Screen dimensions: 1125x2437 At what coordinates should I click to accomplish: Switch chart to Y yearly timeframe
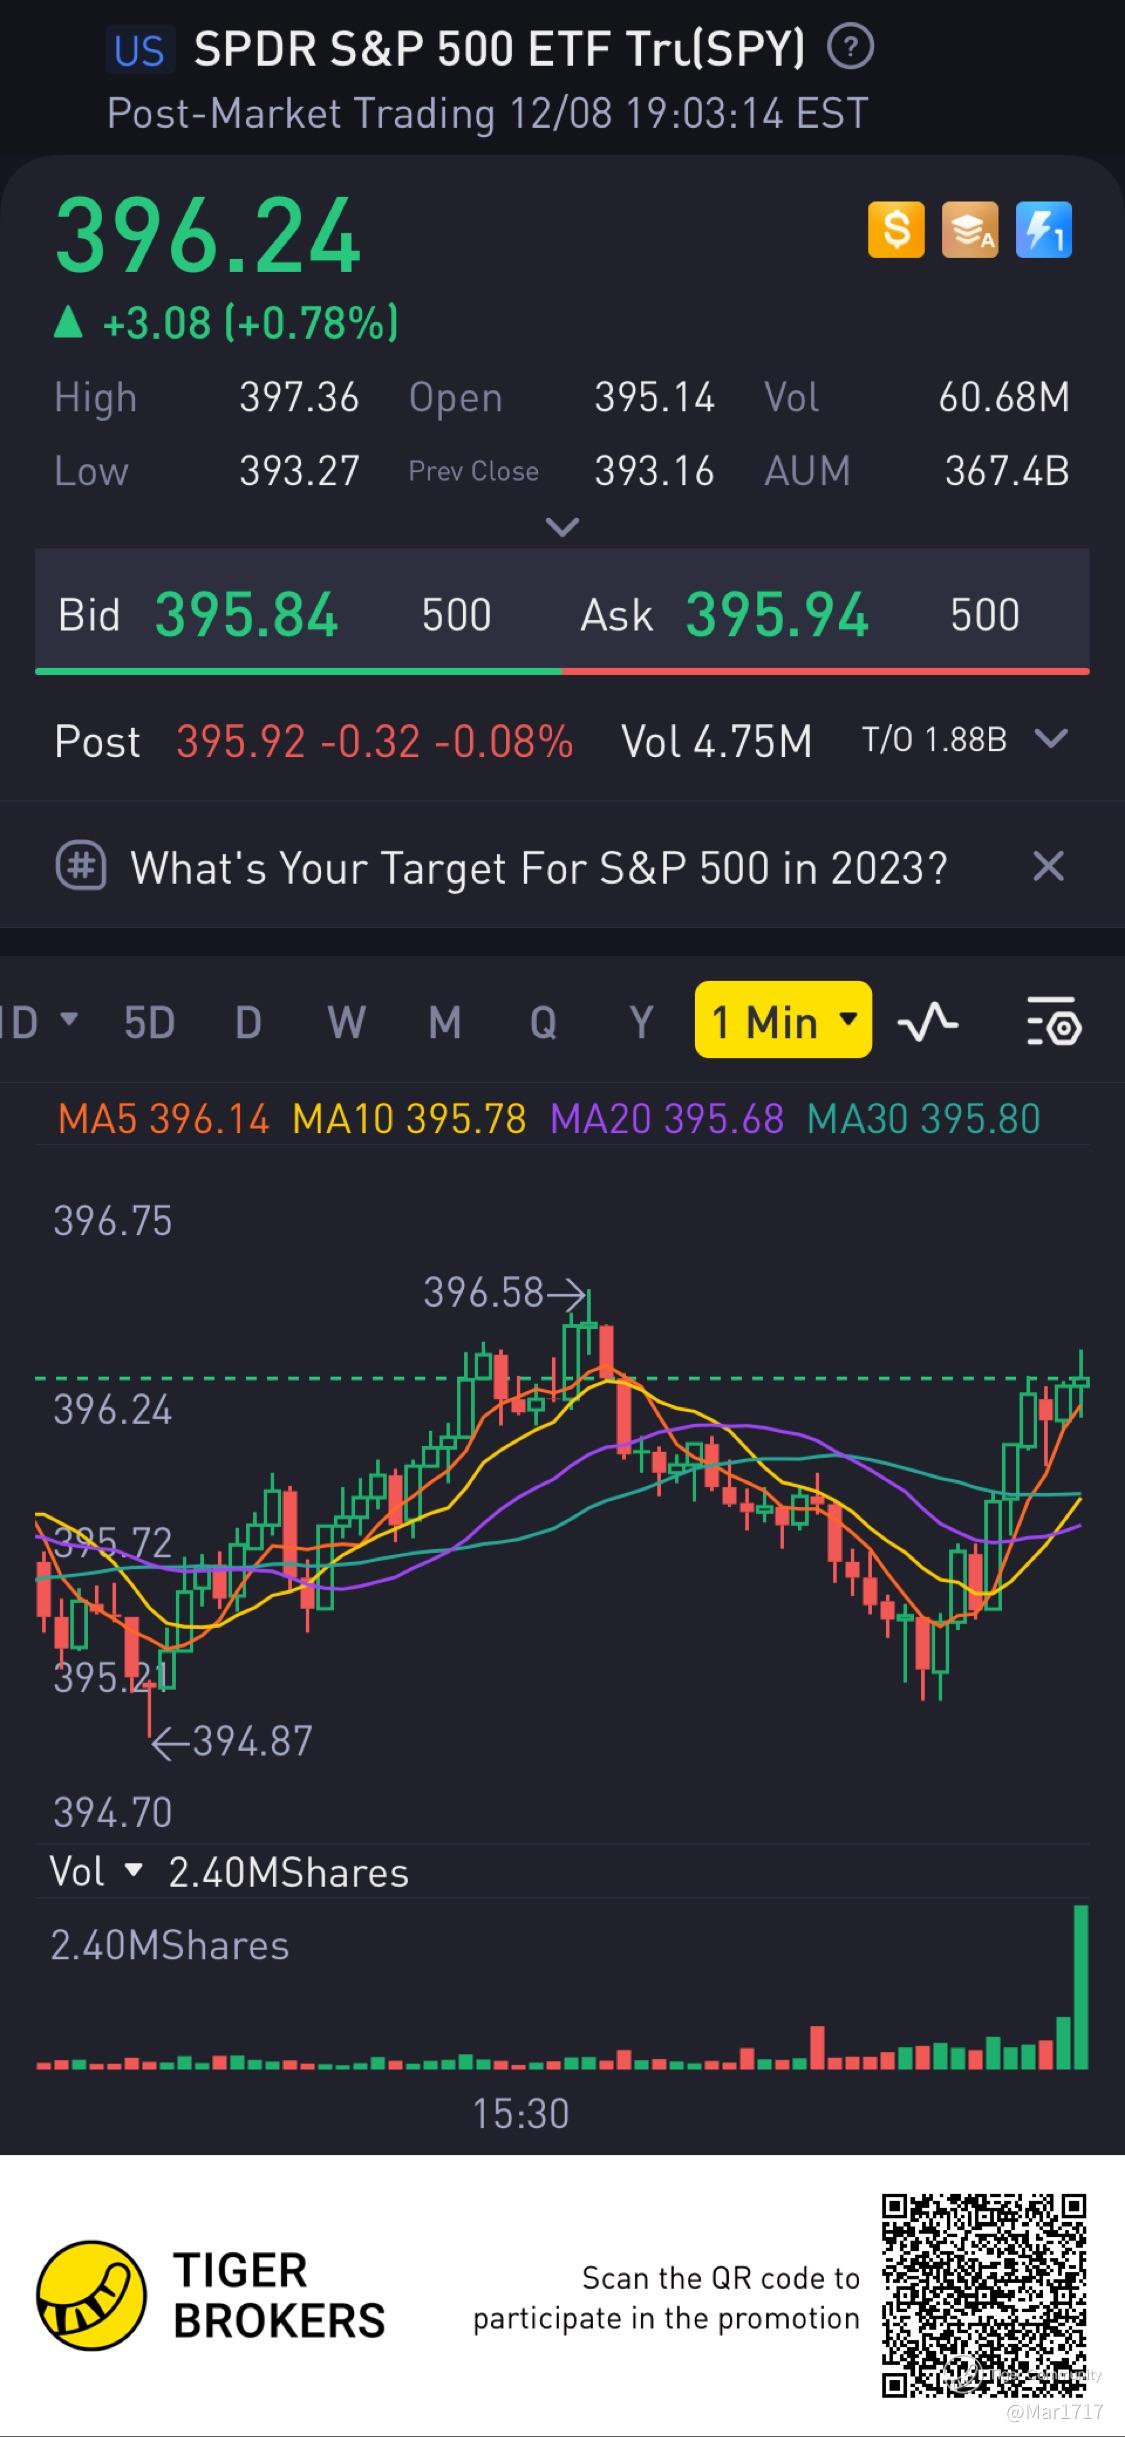pyautogui.click(x=641, y=1022)
